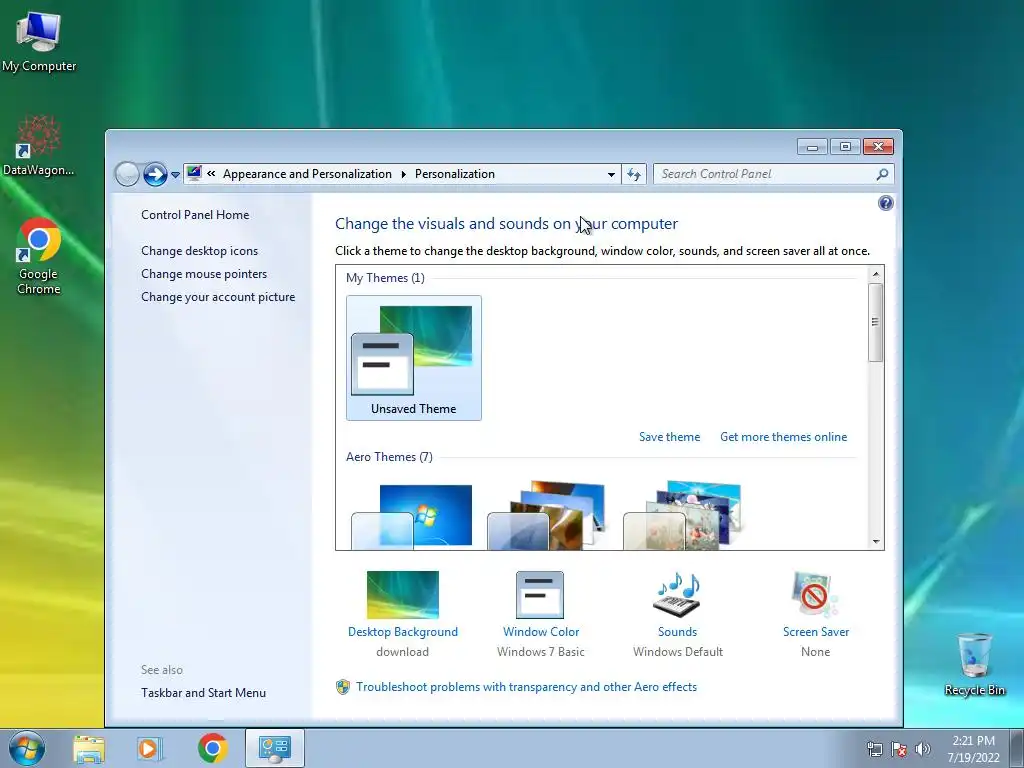This screenshot has height=768, width=1024.
Task: Click the Save theme link
Action: (669, 437)
